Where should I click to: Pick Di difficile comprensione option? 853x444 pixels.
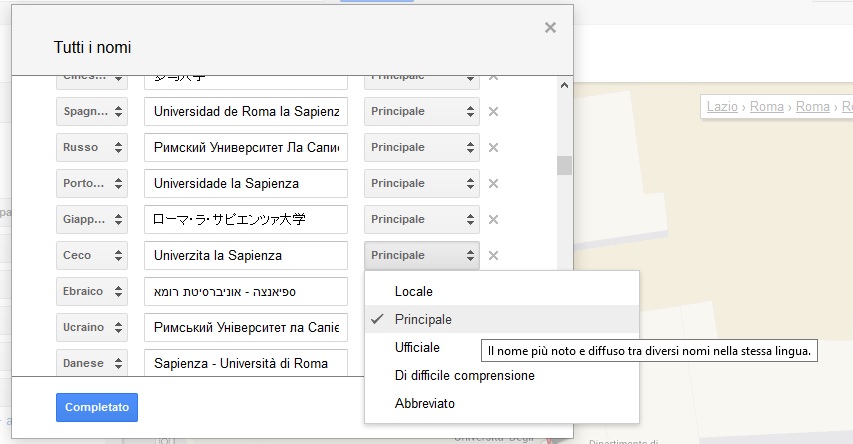(502, 375)
